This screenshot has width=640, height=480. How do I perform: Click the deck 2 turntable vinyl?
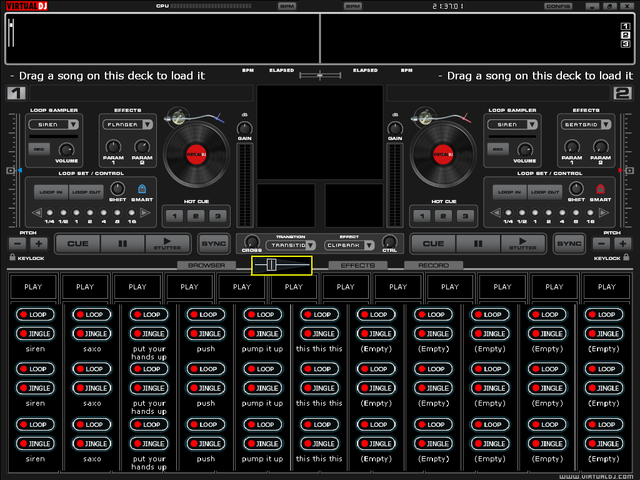443,155
